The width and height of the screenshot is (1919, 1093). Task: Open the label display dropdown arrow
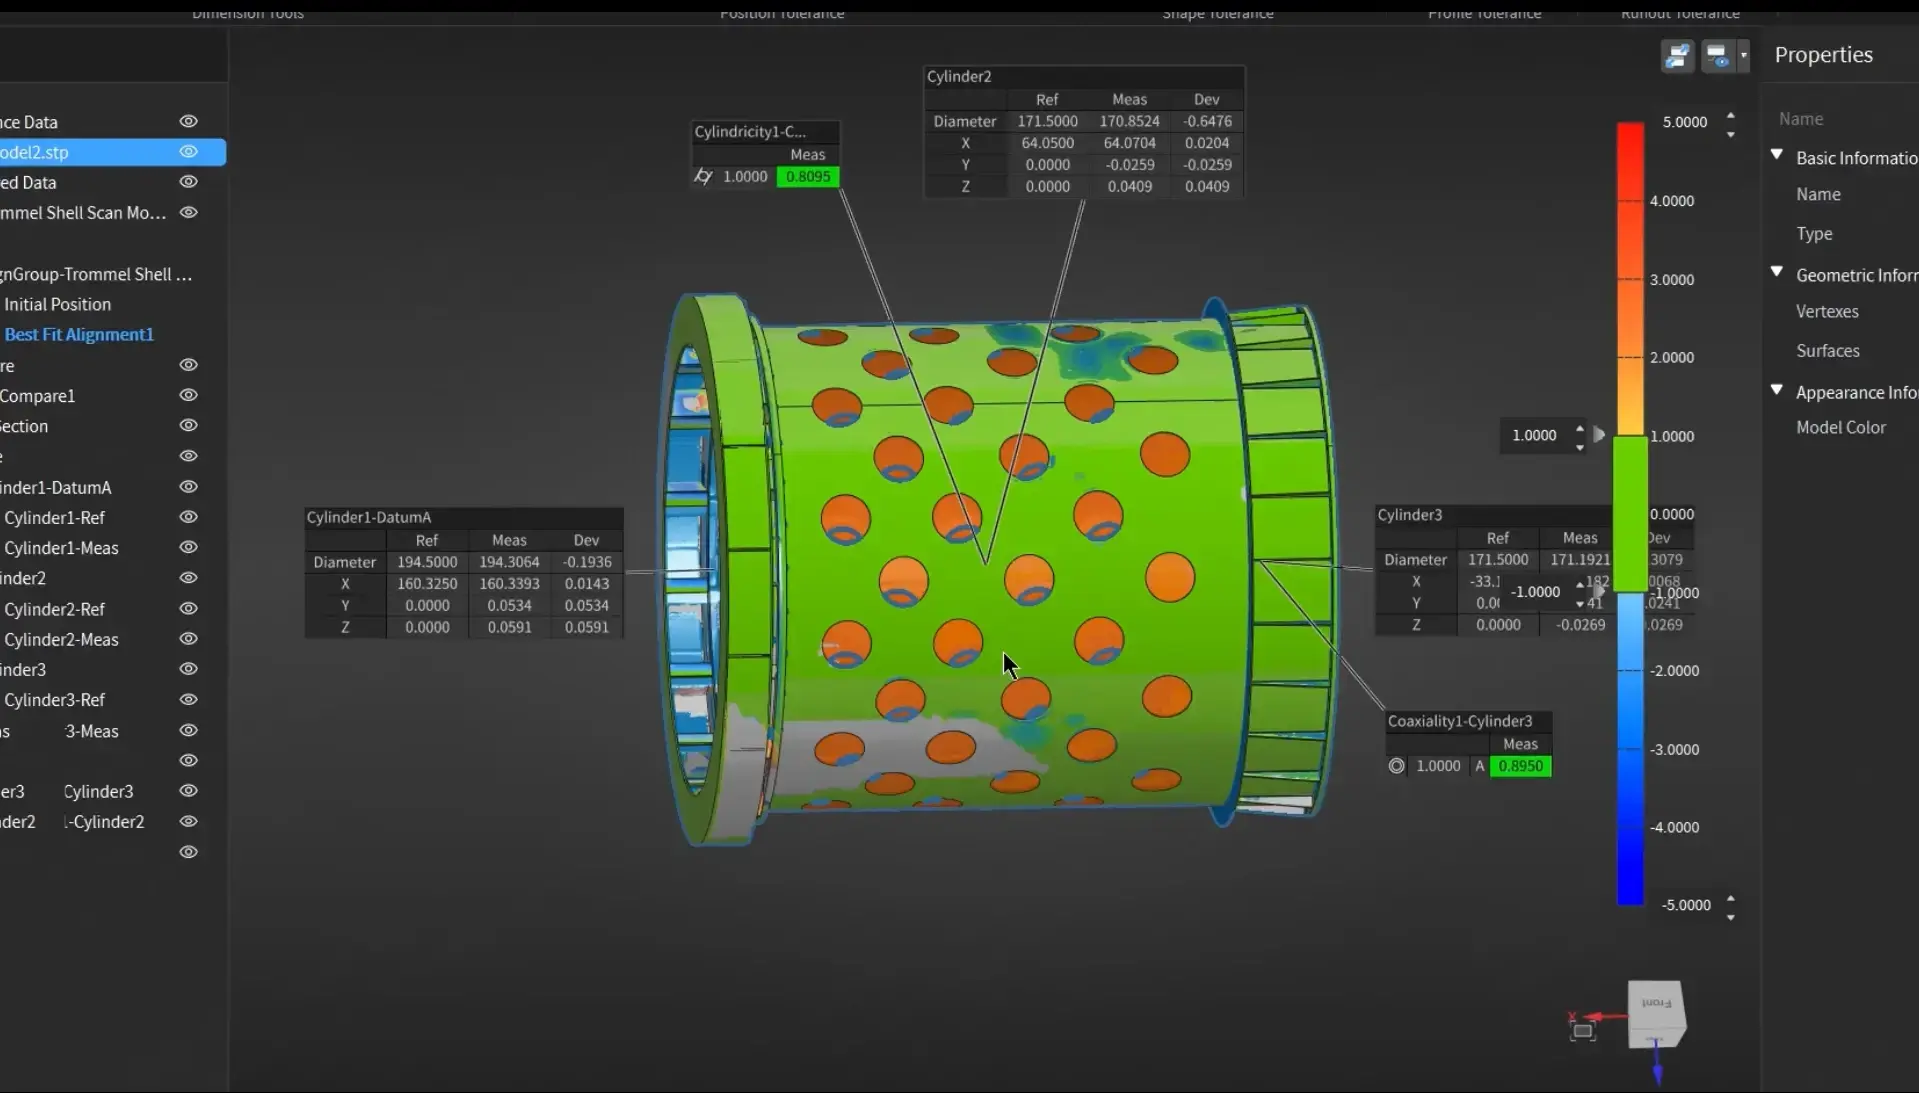1743,55
